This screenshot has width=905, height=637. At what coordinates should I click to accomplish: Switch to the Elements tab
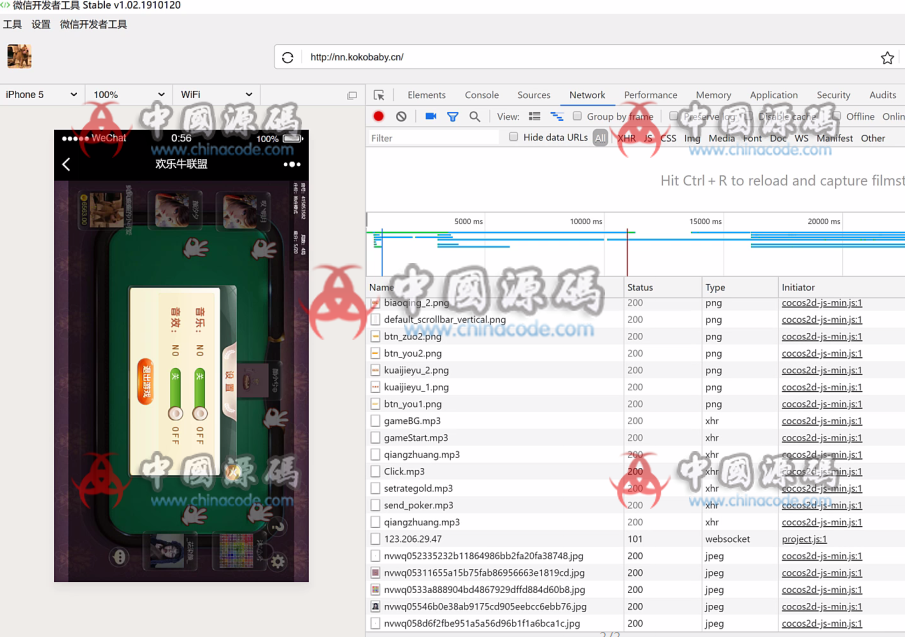[427, 95]
